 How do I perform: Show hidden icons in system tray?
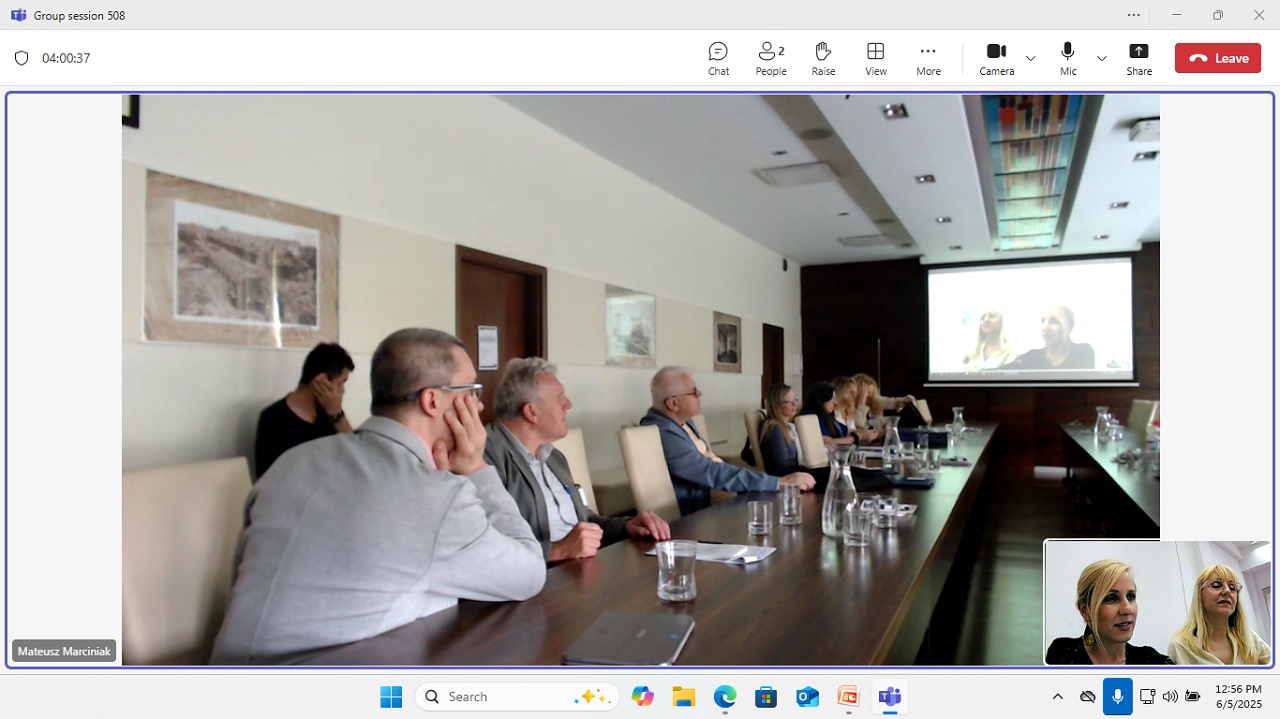pyautogui.click(x=1058, y=696)
